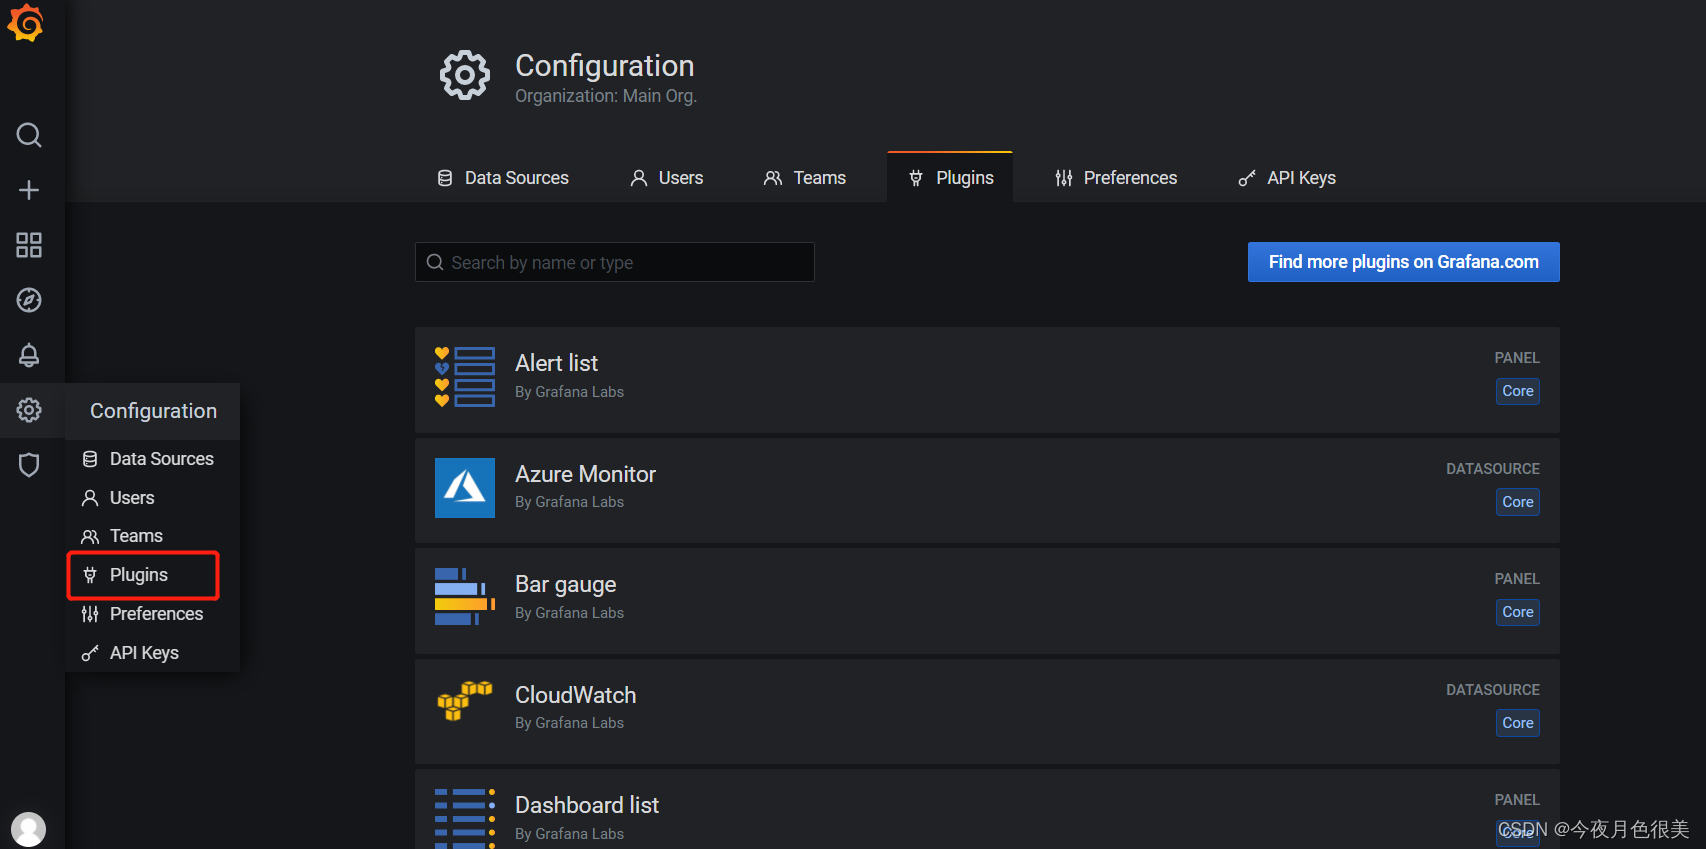Click the Bar gauge plugin icon
The height and width of the screenshot is (849, 1706).
[x=465, y=597]
